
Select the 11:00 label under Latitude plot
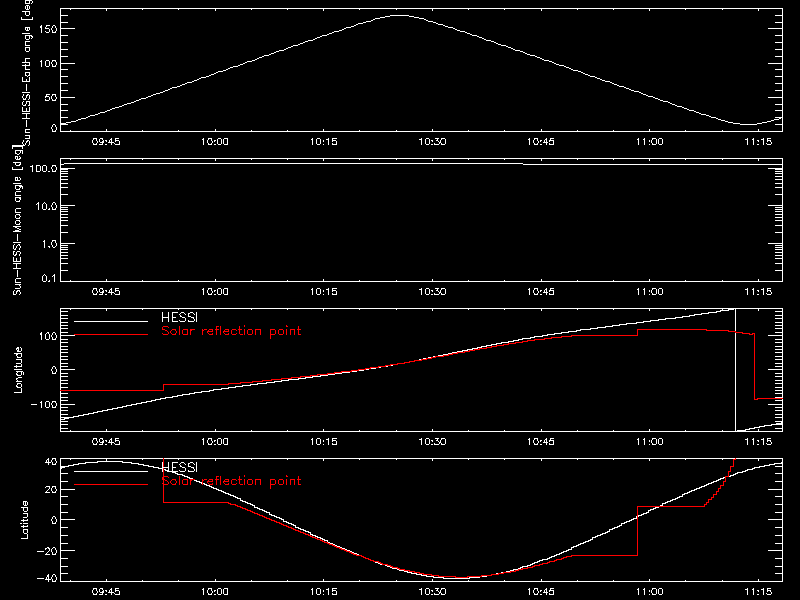click(x=649, y=592)
